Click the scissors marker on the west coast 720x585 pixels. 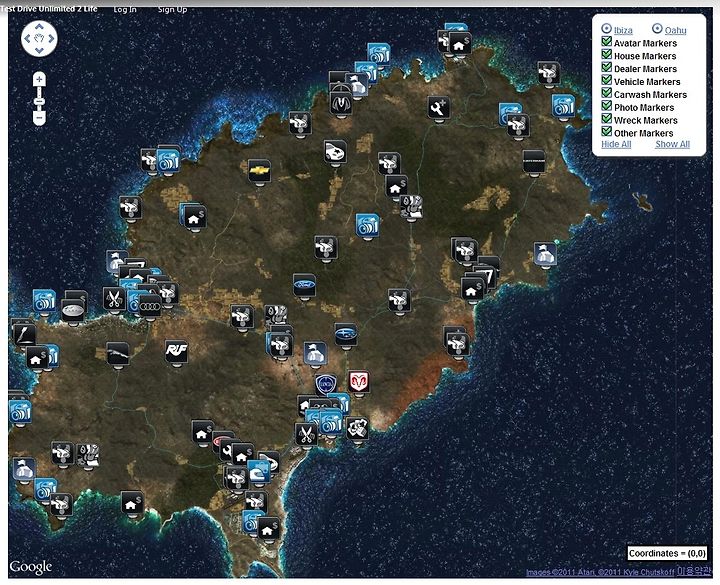coord(114,299)
